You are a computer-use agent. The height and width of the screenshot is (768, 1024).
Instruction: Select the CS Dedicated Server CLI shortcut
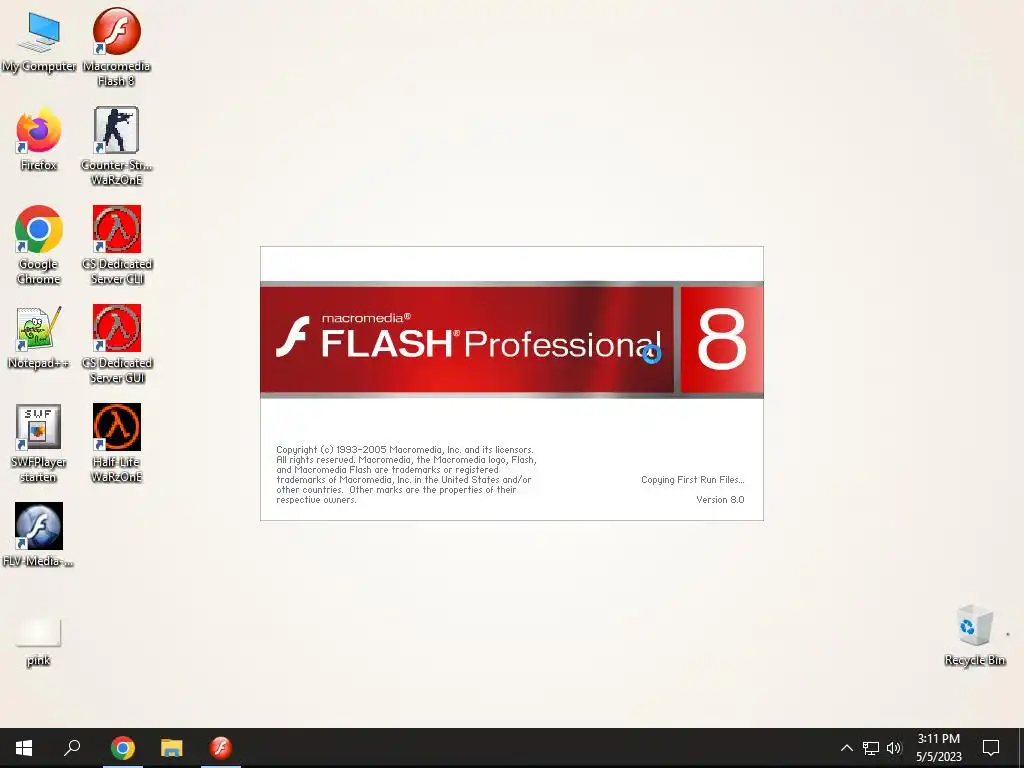pyautogui.click(x=116, y=245)
